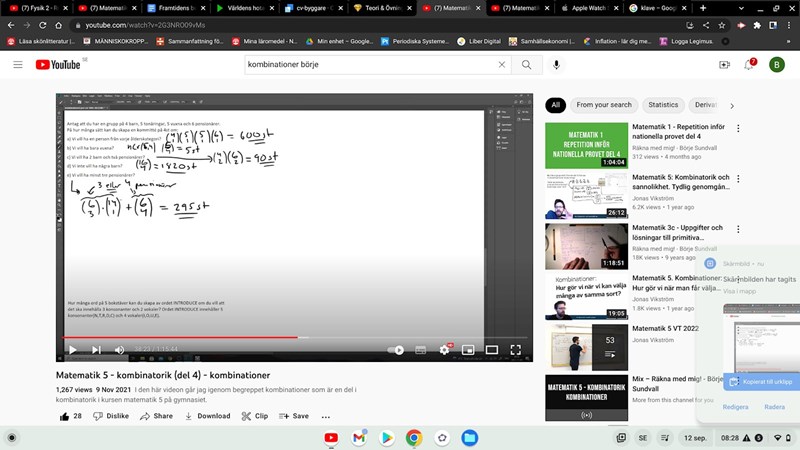Like the video
Screen dimensions: 800x450
click(71, 416)
